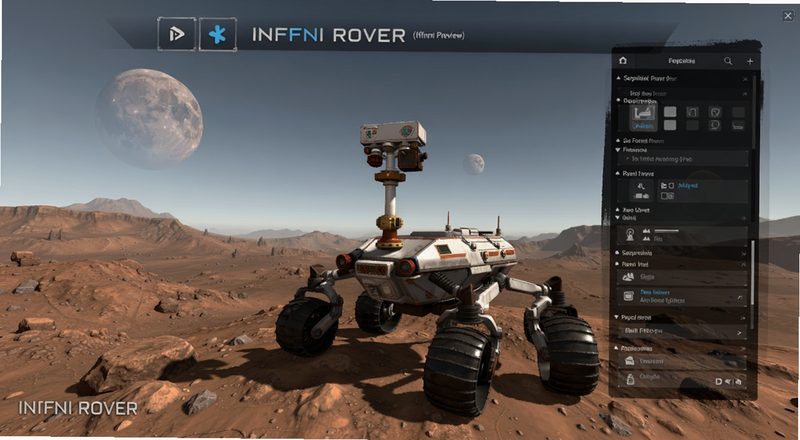Viewport: 800px width, 440px height.
Task: Collapse the down-triangle section below 'Se Fored'
Action: (618, 150)
